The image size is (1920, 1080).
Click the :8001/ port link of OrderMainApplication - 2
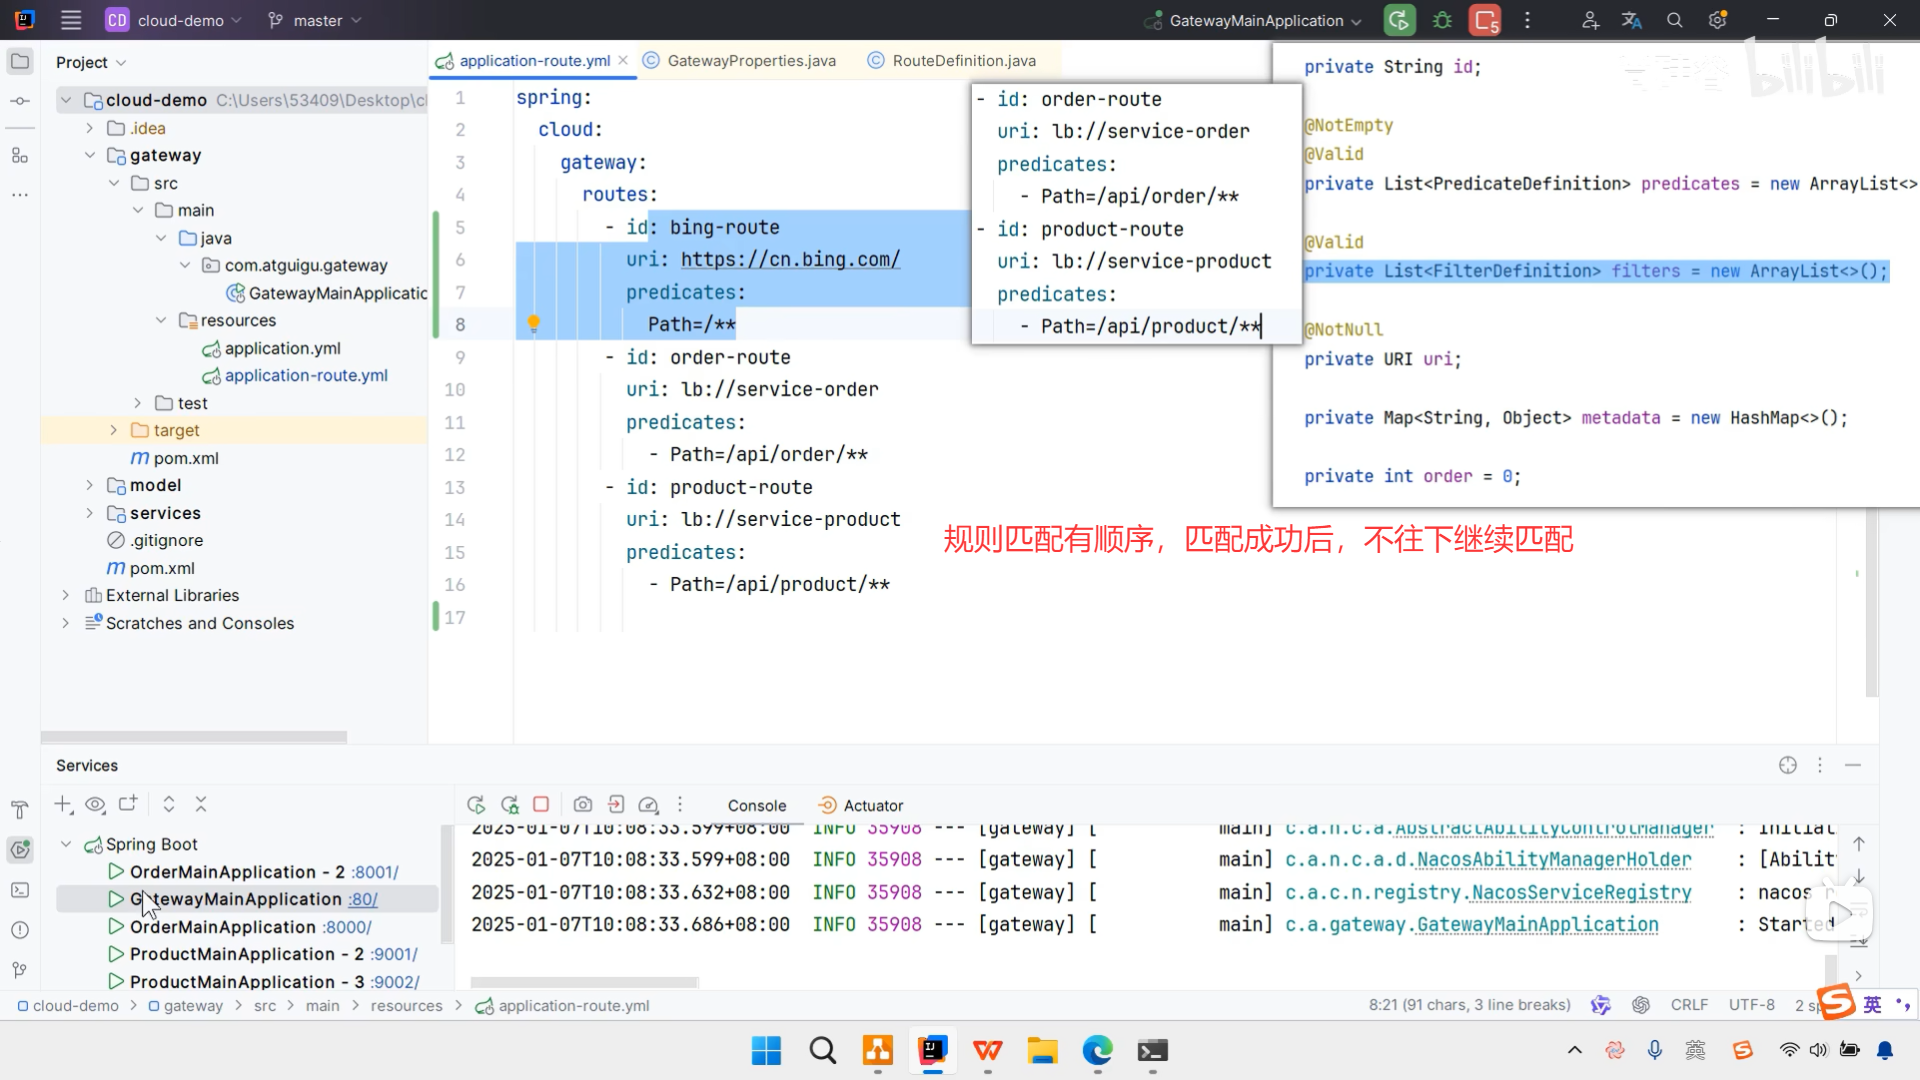pyautogui.click(x=375, y=872)
